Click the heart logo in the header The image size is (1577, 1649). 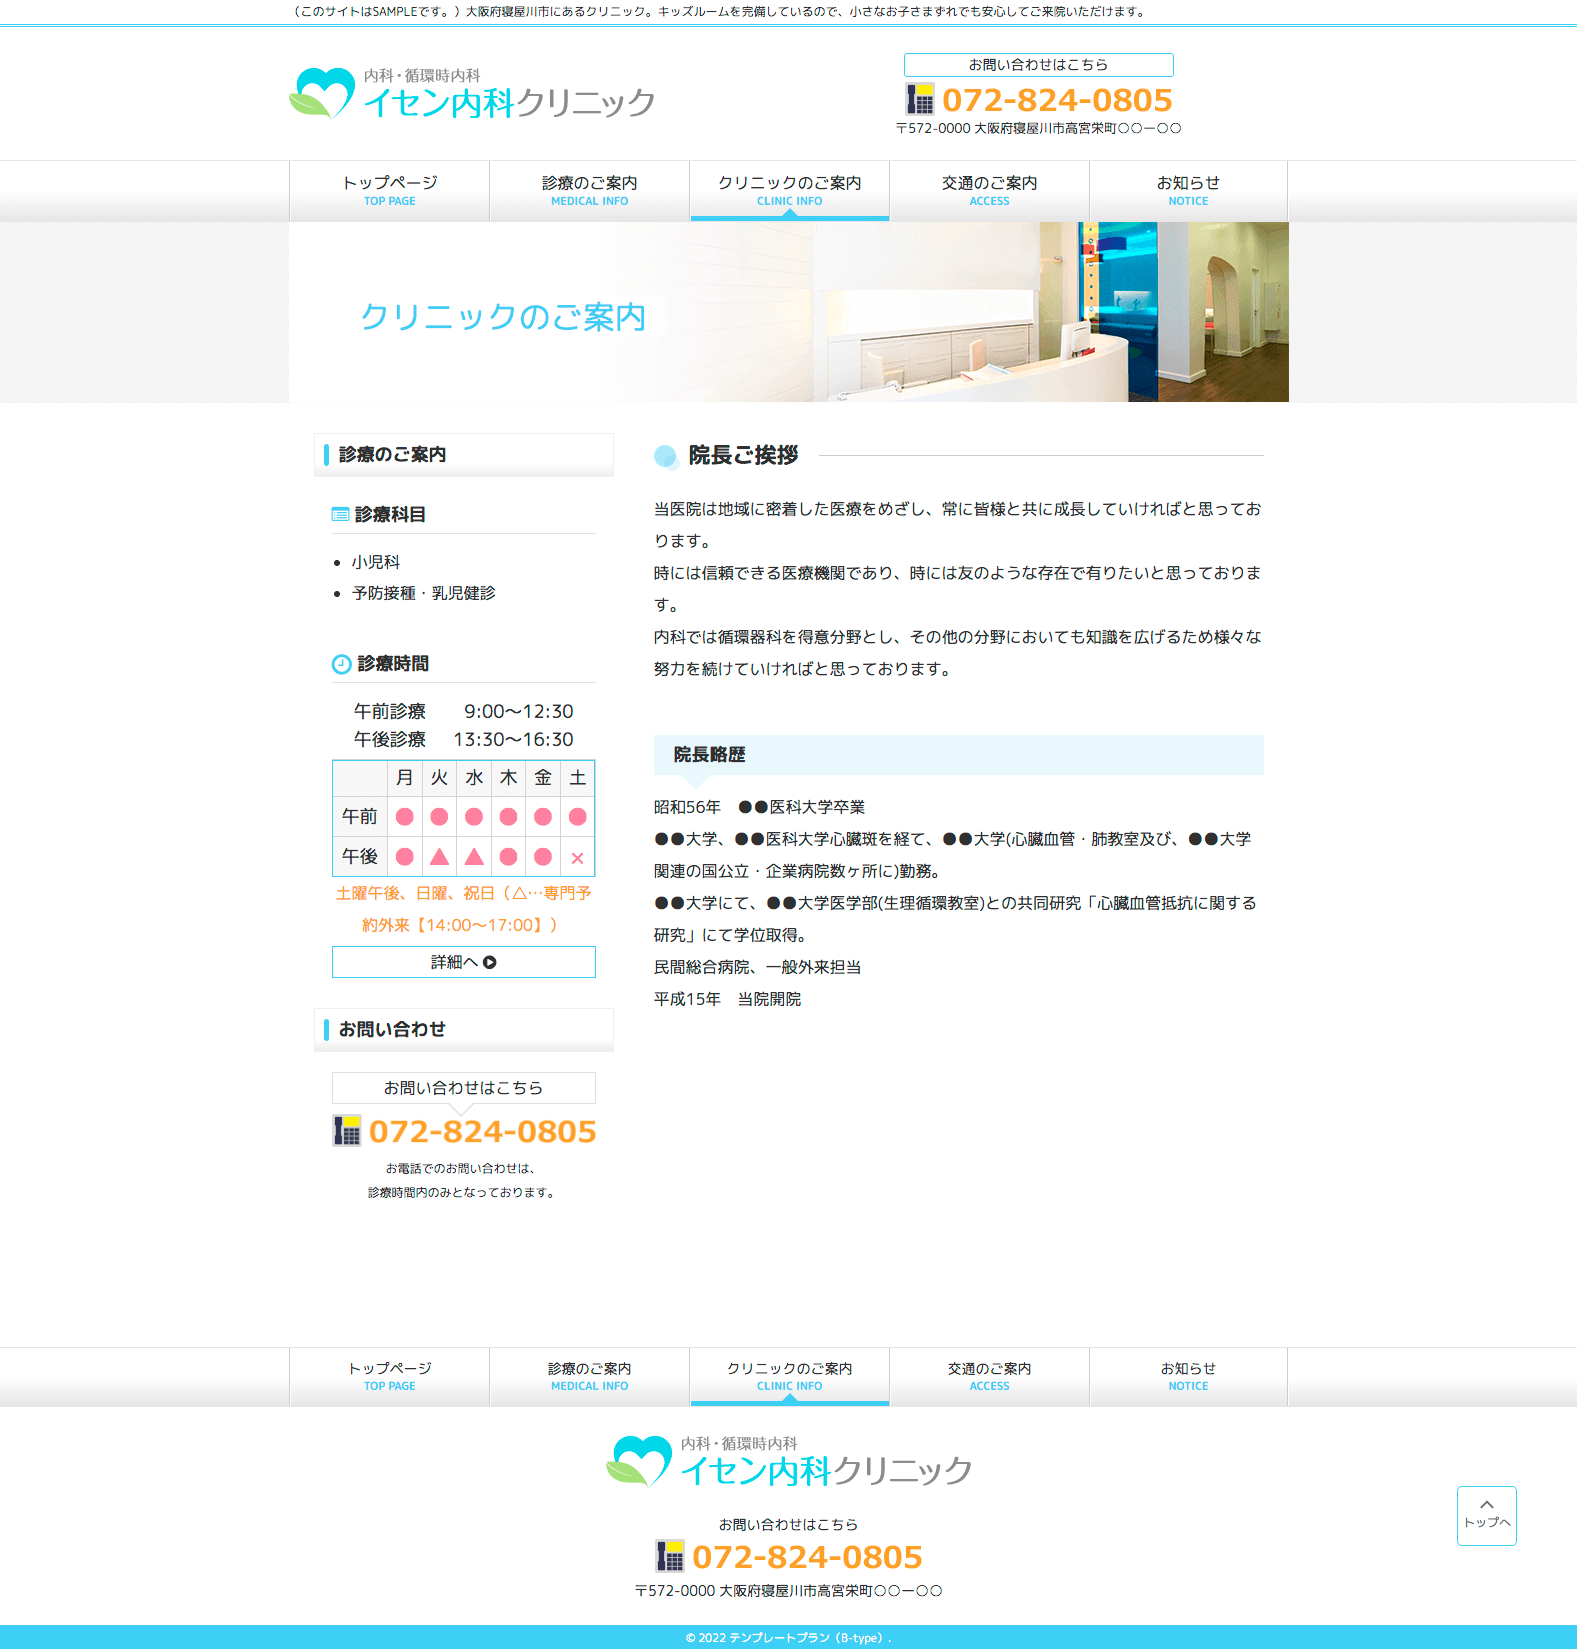[x=322, y=94]
